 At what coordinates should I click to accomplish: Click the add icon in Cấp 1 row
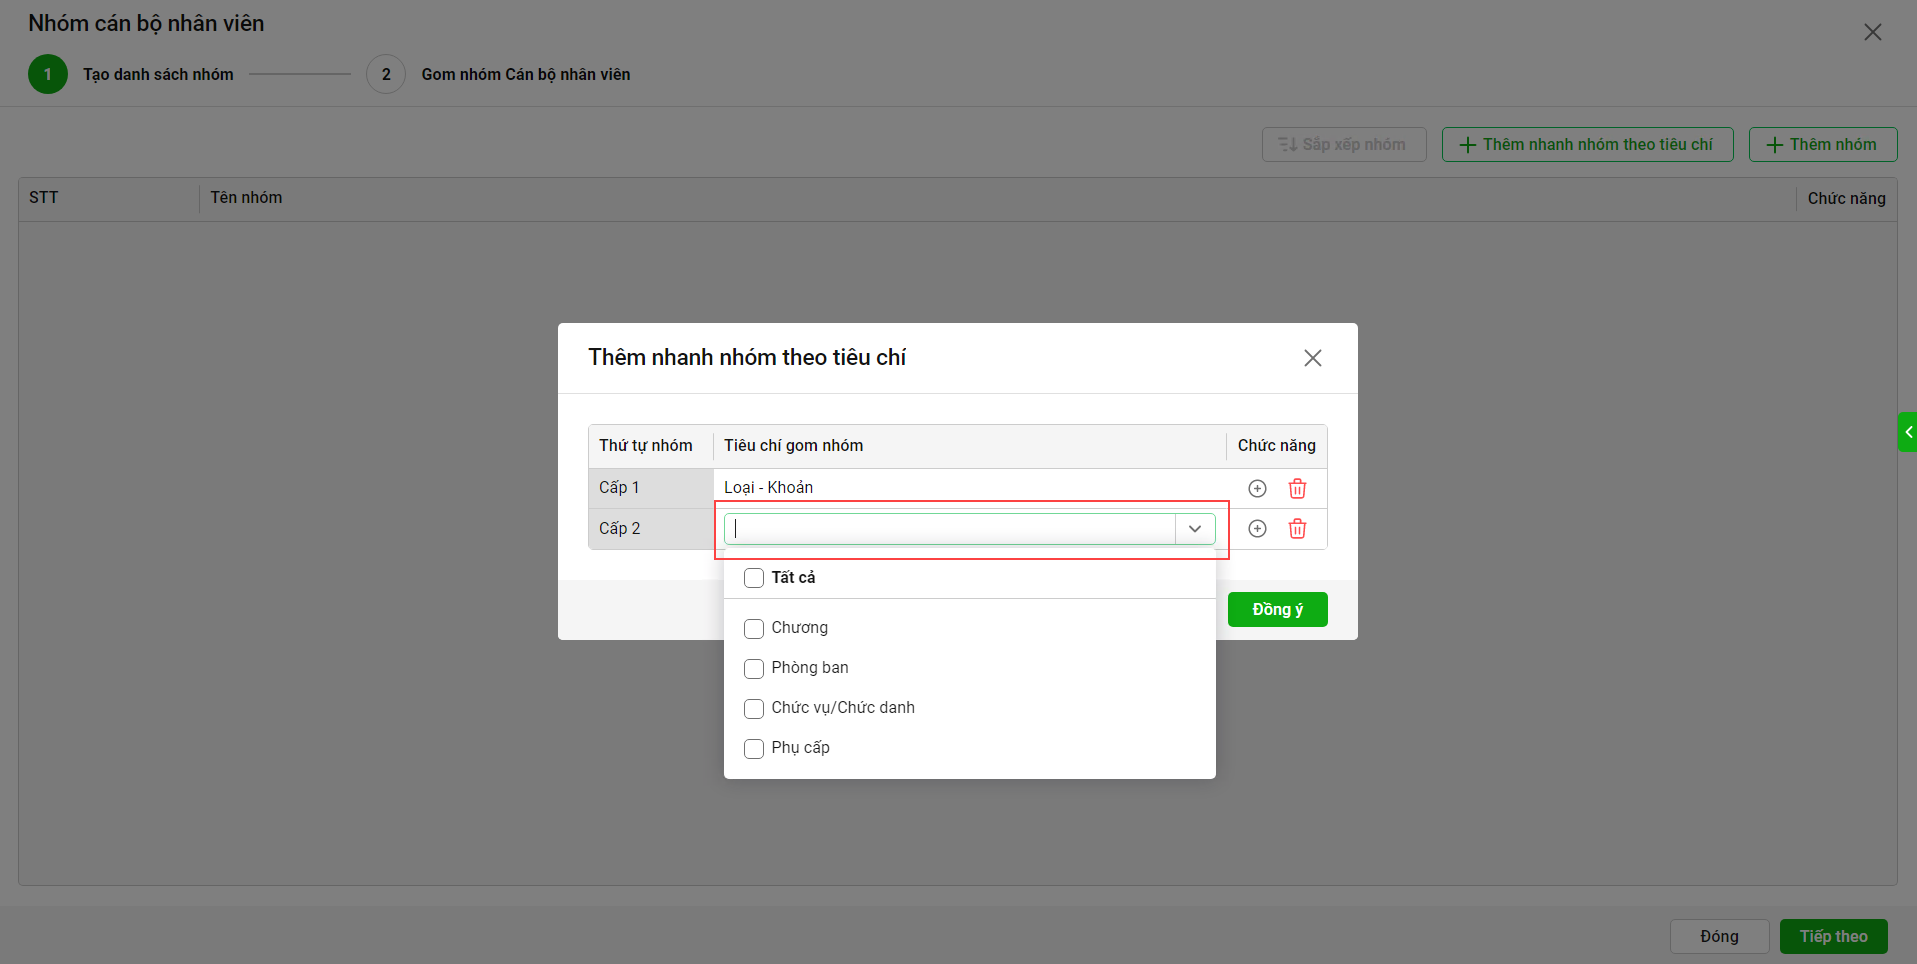pos(1257,488)
